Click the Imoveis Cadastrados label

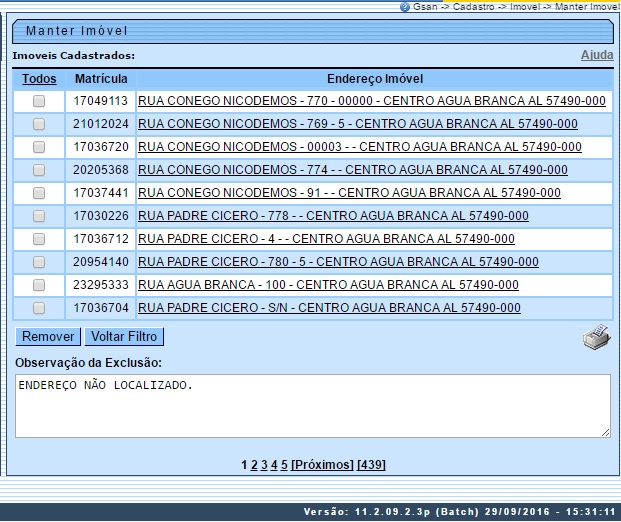74,55
